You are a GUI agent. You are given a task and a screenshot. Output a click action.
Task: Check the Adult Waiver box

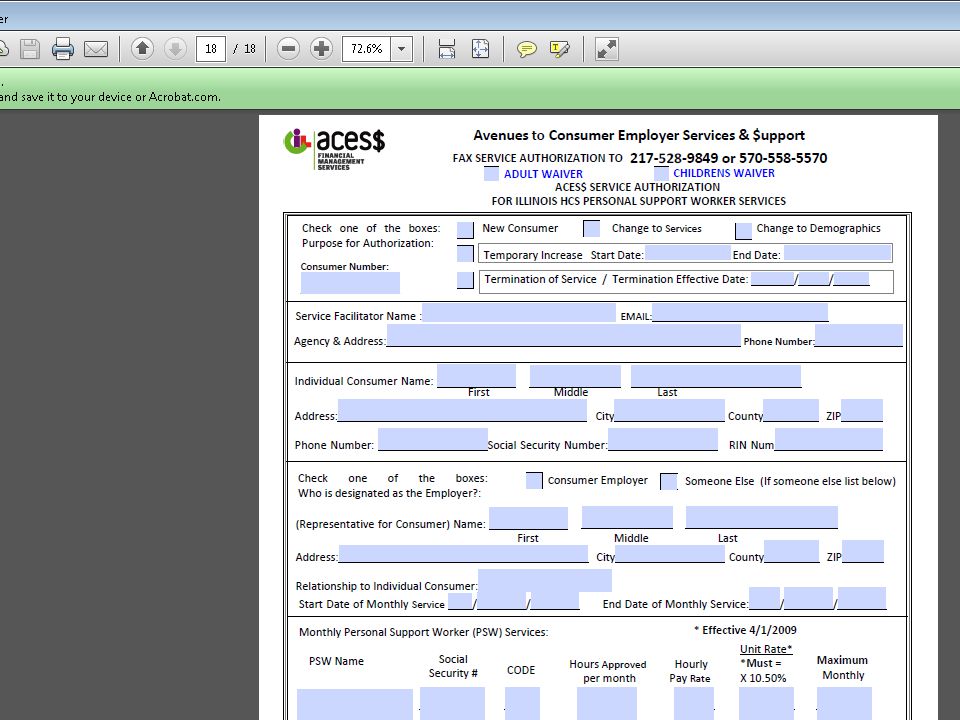click(x=491, y=174)
